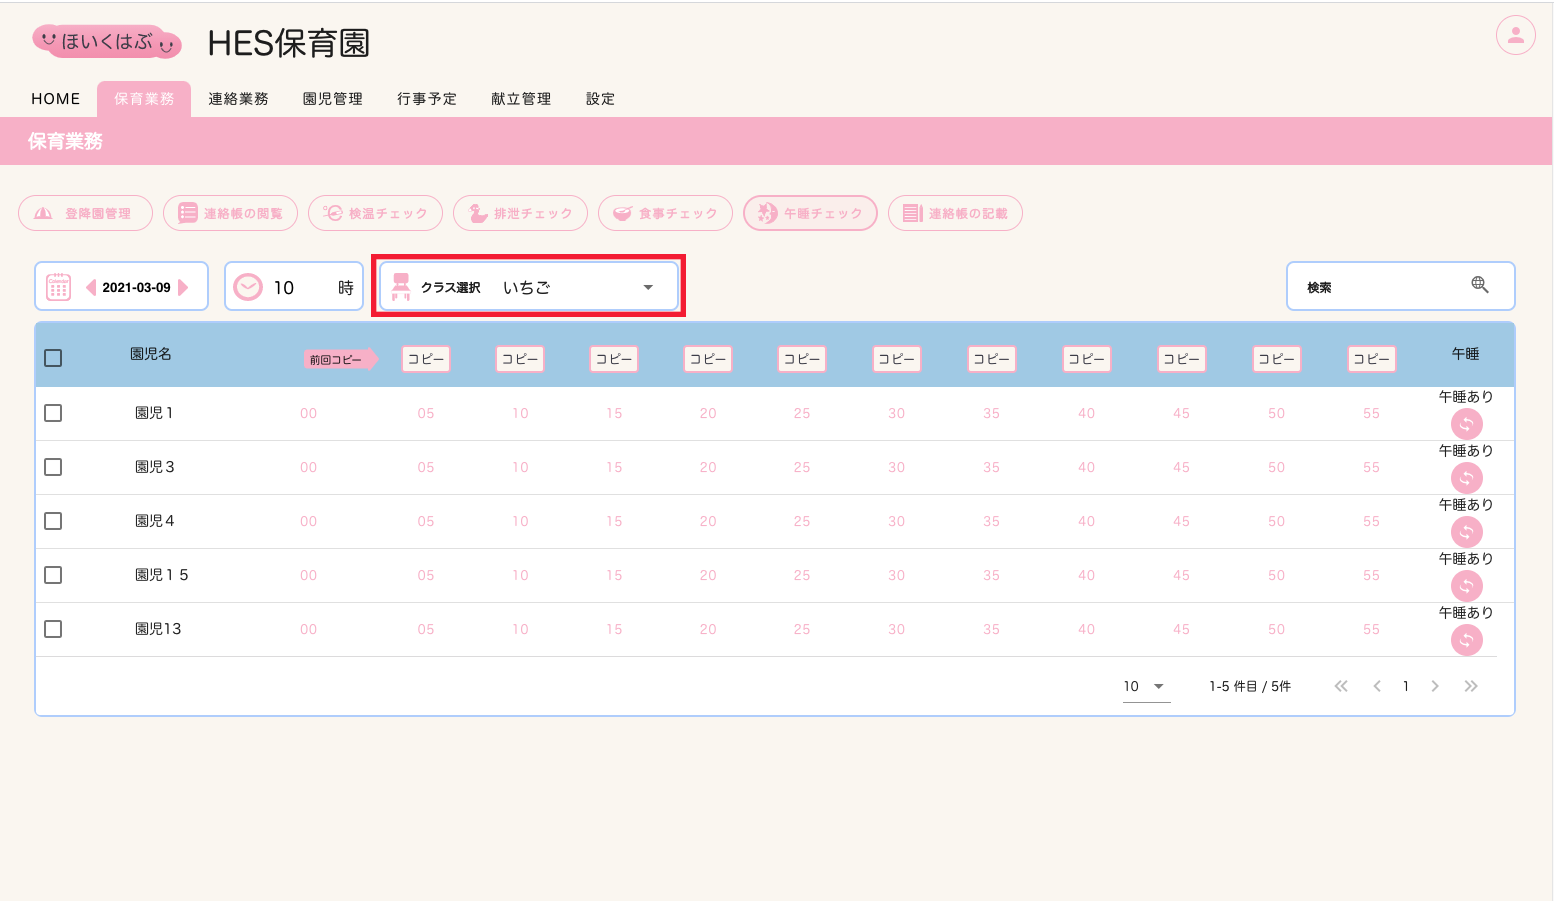Click the search magnifier icon
Image resolution: width=1555 pixels, height=901 pixels.
pos(1480,286)
